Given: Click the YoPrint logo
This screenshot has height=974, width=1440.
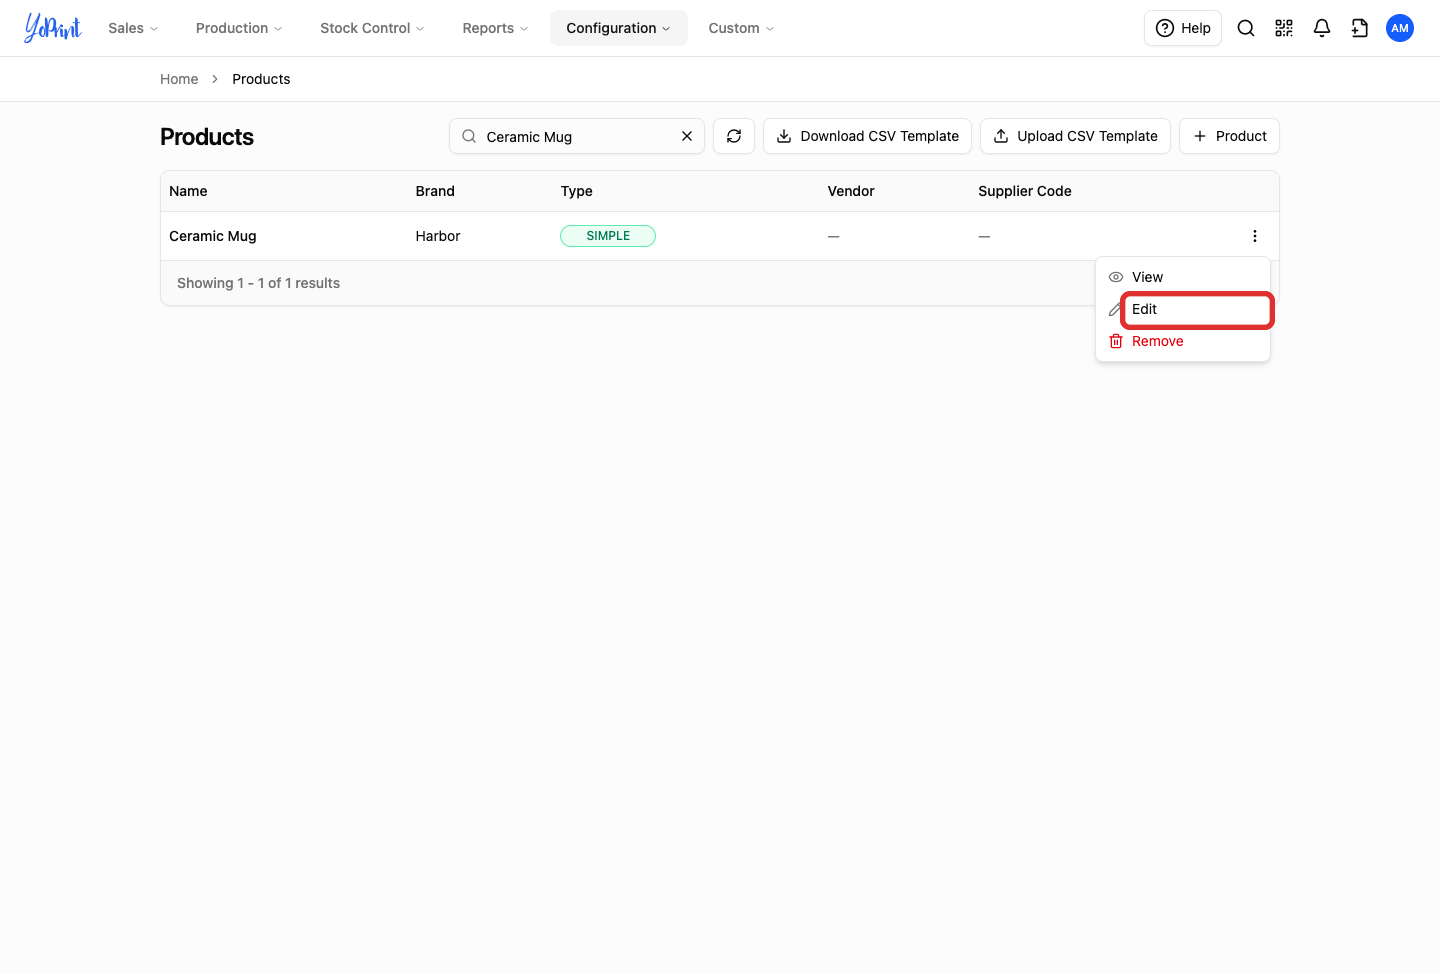Looking at the screenshot, I should 52,28.
